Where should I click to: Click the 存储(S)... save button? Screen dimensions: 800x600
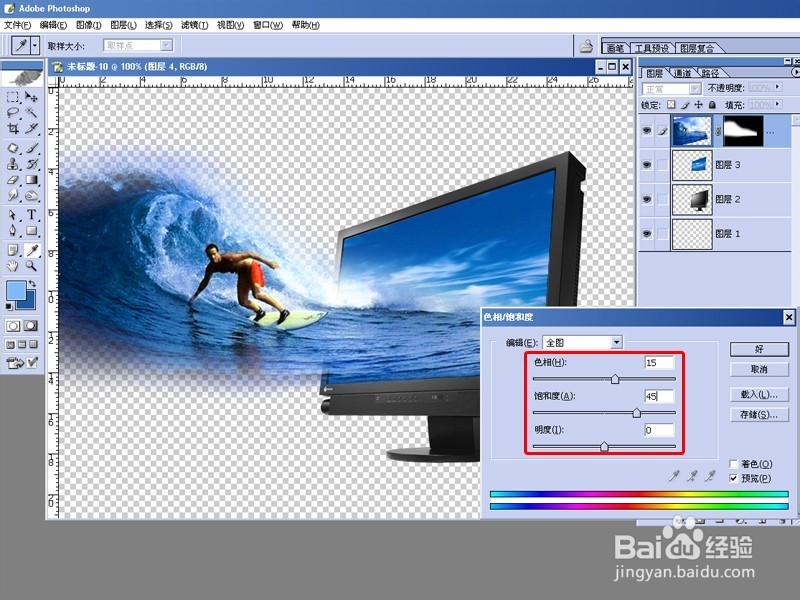(759, 414)
